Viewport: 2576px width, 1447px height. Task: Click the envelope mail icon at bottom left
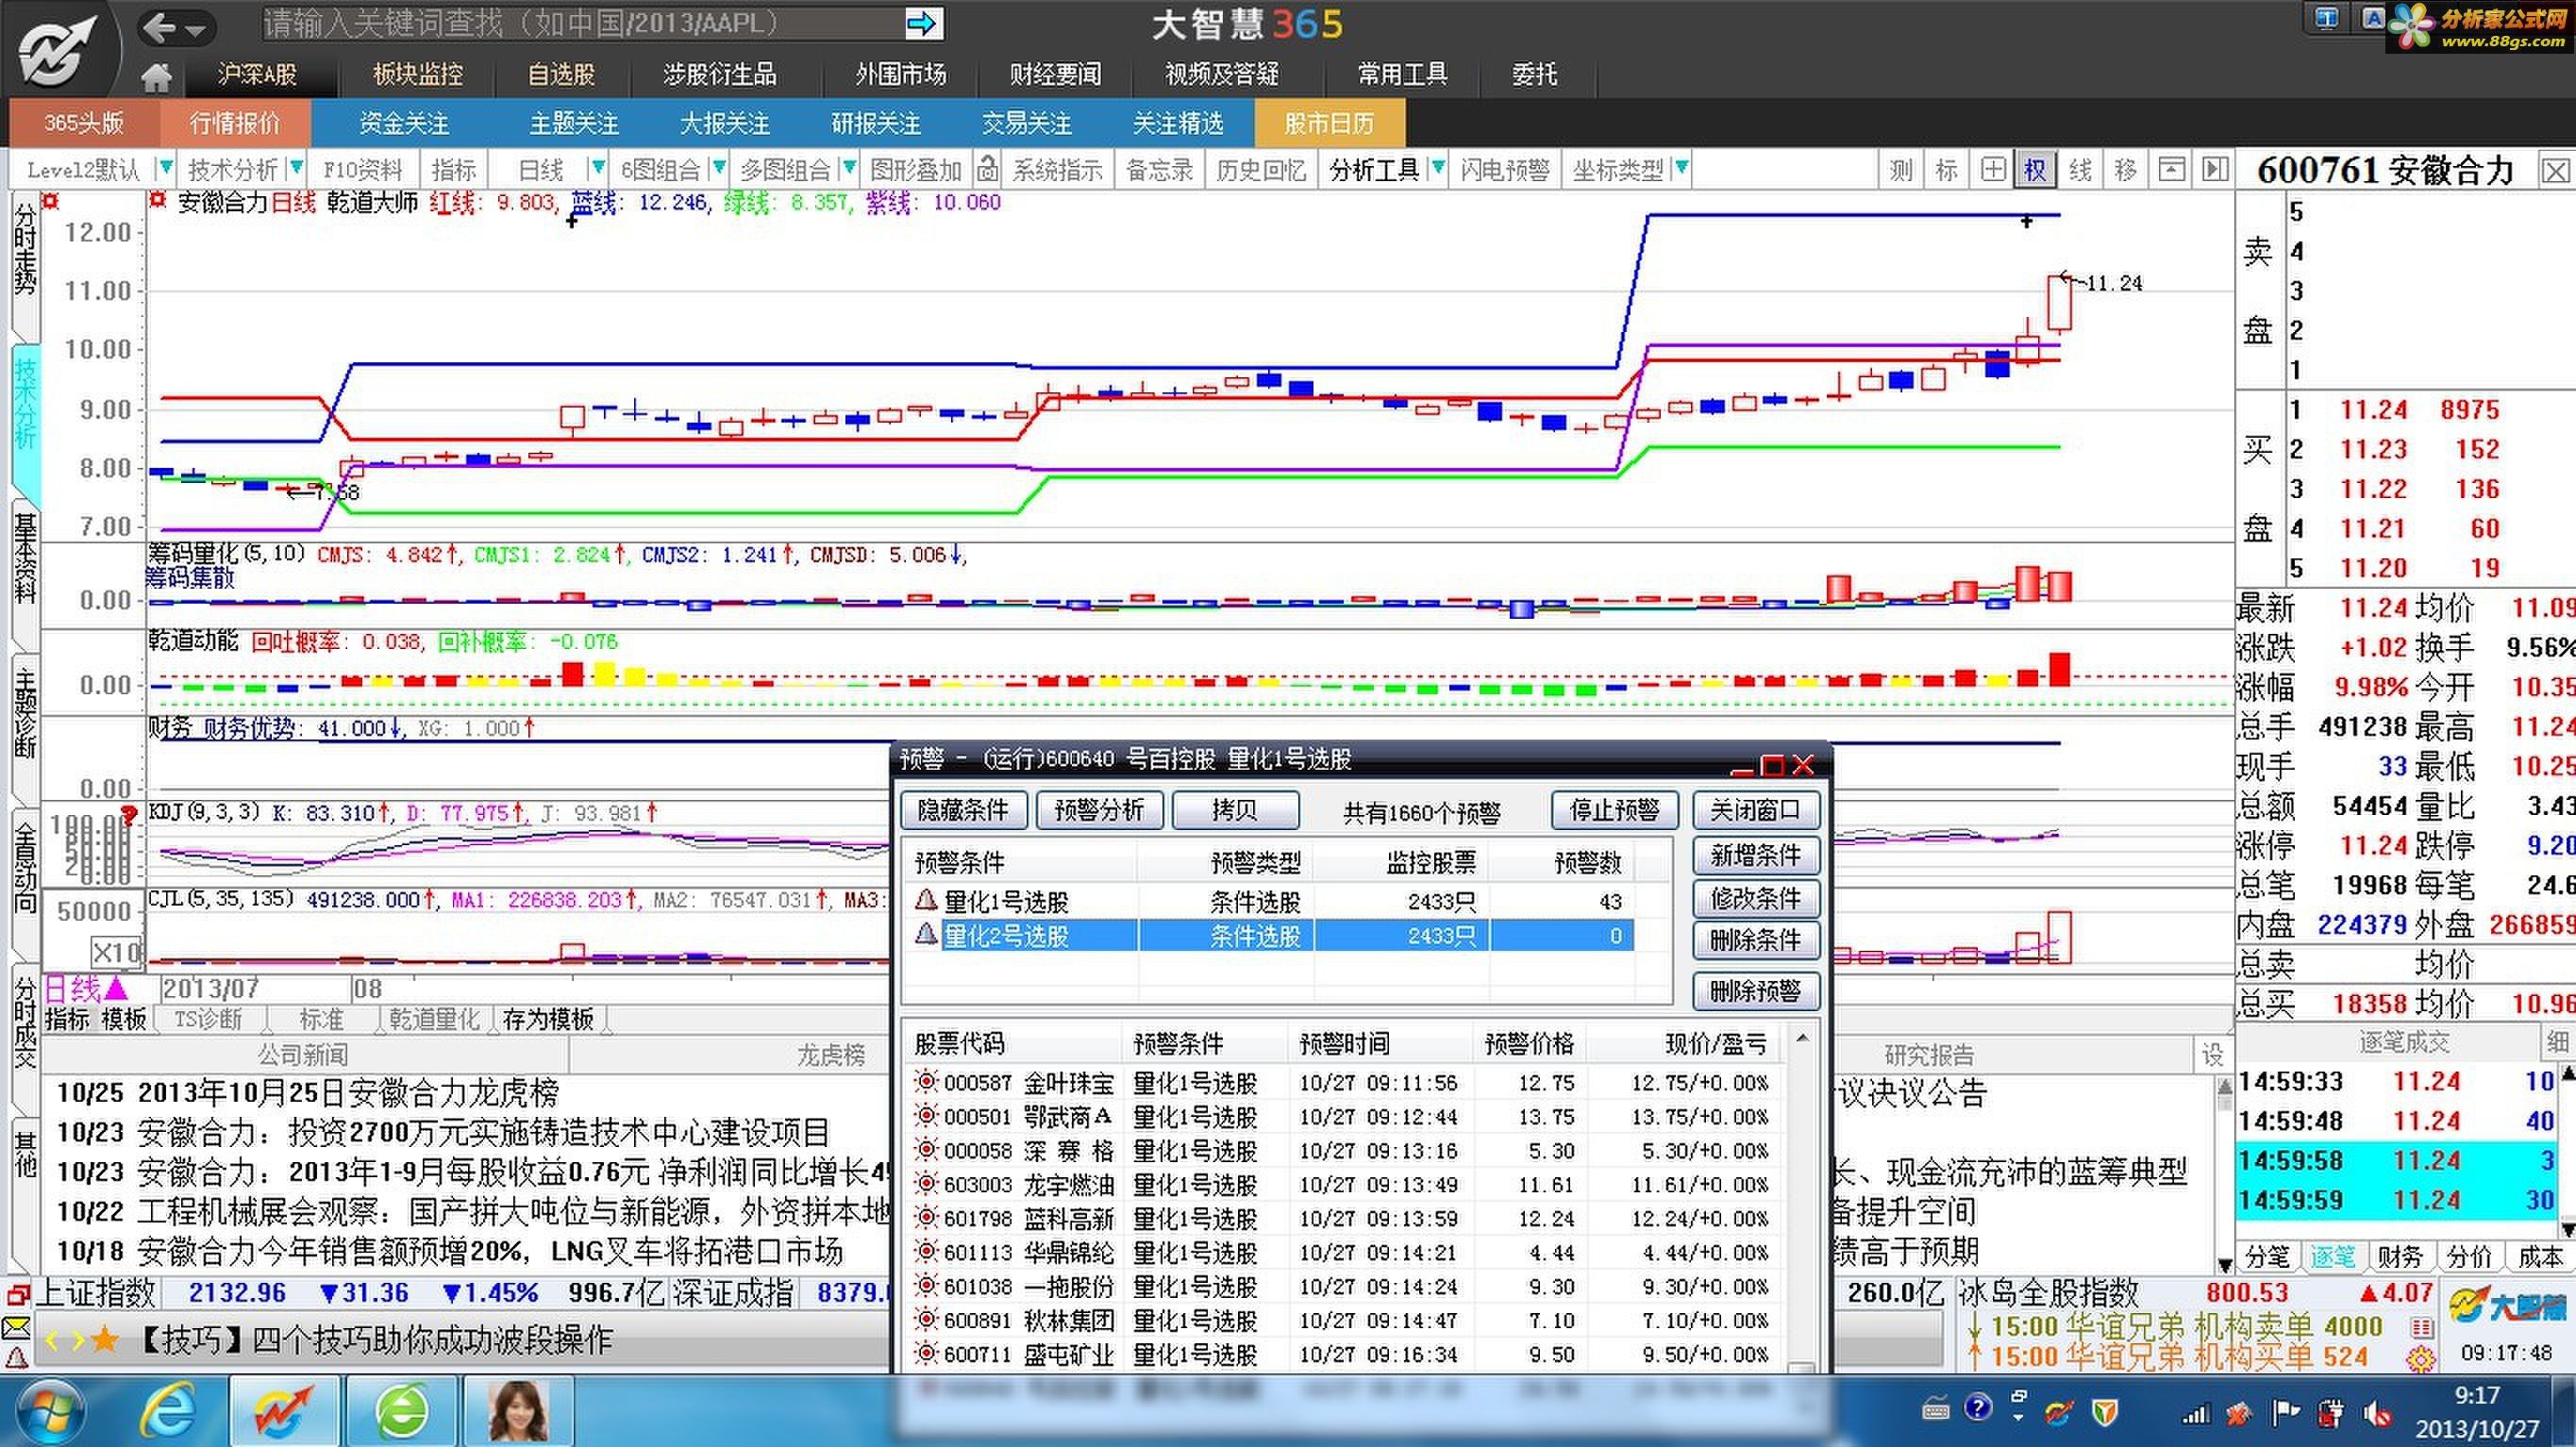[17, 1328]
